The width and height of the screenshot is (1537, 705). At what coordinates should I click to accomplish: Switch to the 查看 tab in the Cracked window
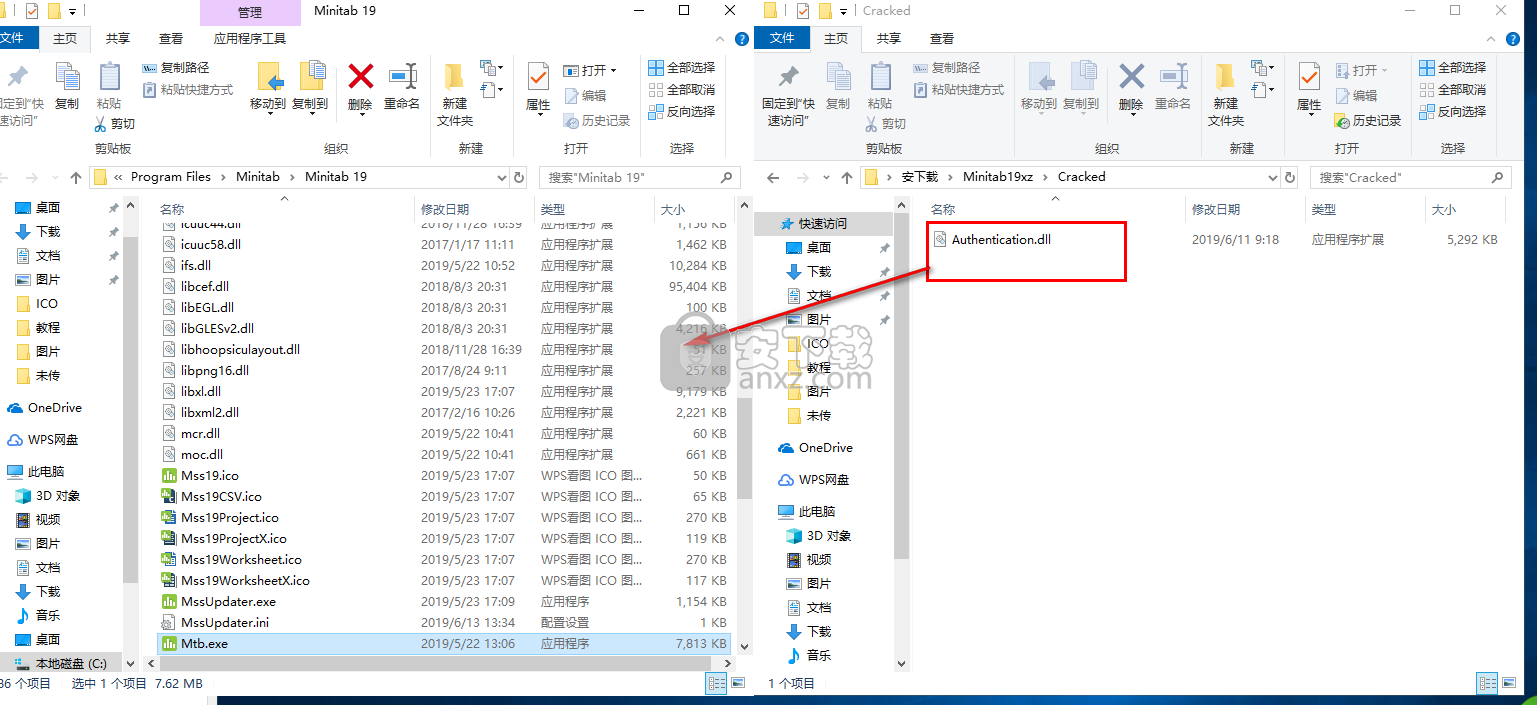[x=942, y=39]
